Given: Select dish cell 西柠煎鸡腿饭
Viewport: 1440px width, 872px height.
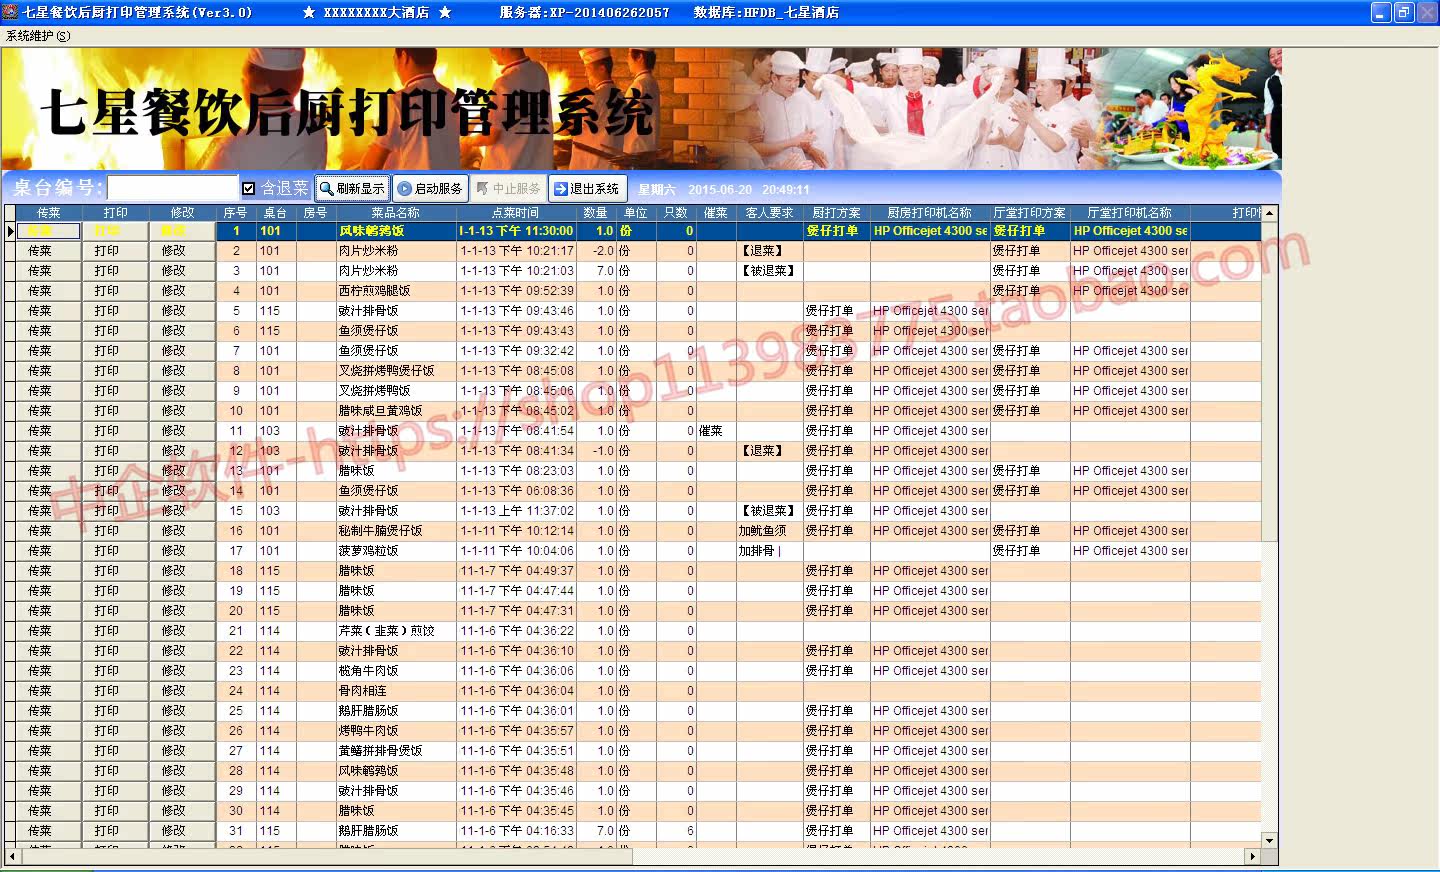Looking at the screenshot, I should [396, 291].
